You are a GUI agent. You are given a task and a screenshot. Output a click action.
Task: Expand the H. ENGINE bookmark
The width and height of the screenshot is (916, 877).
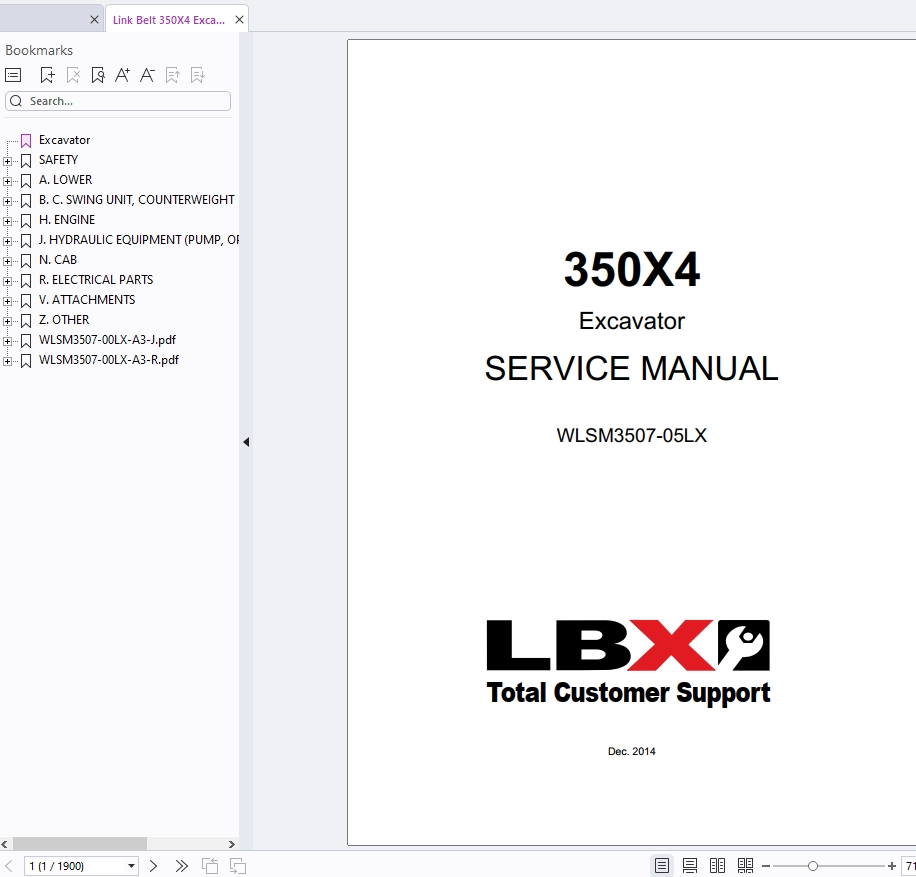click(x=7, y=221)
